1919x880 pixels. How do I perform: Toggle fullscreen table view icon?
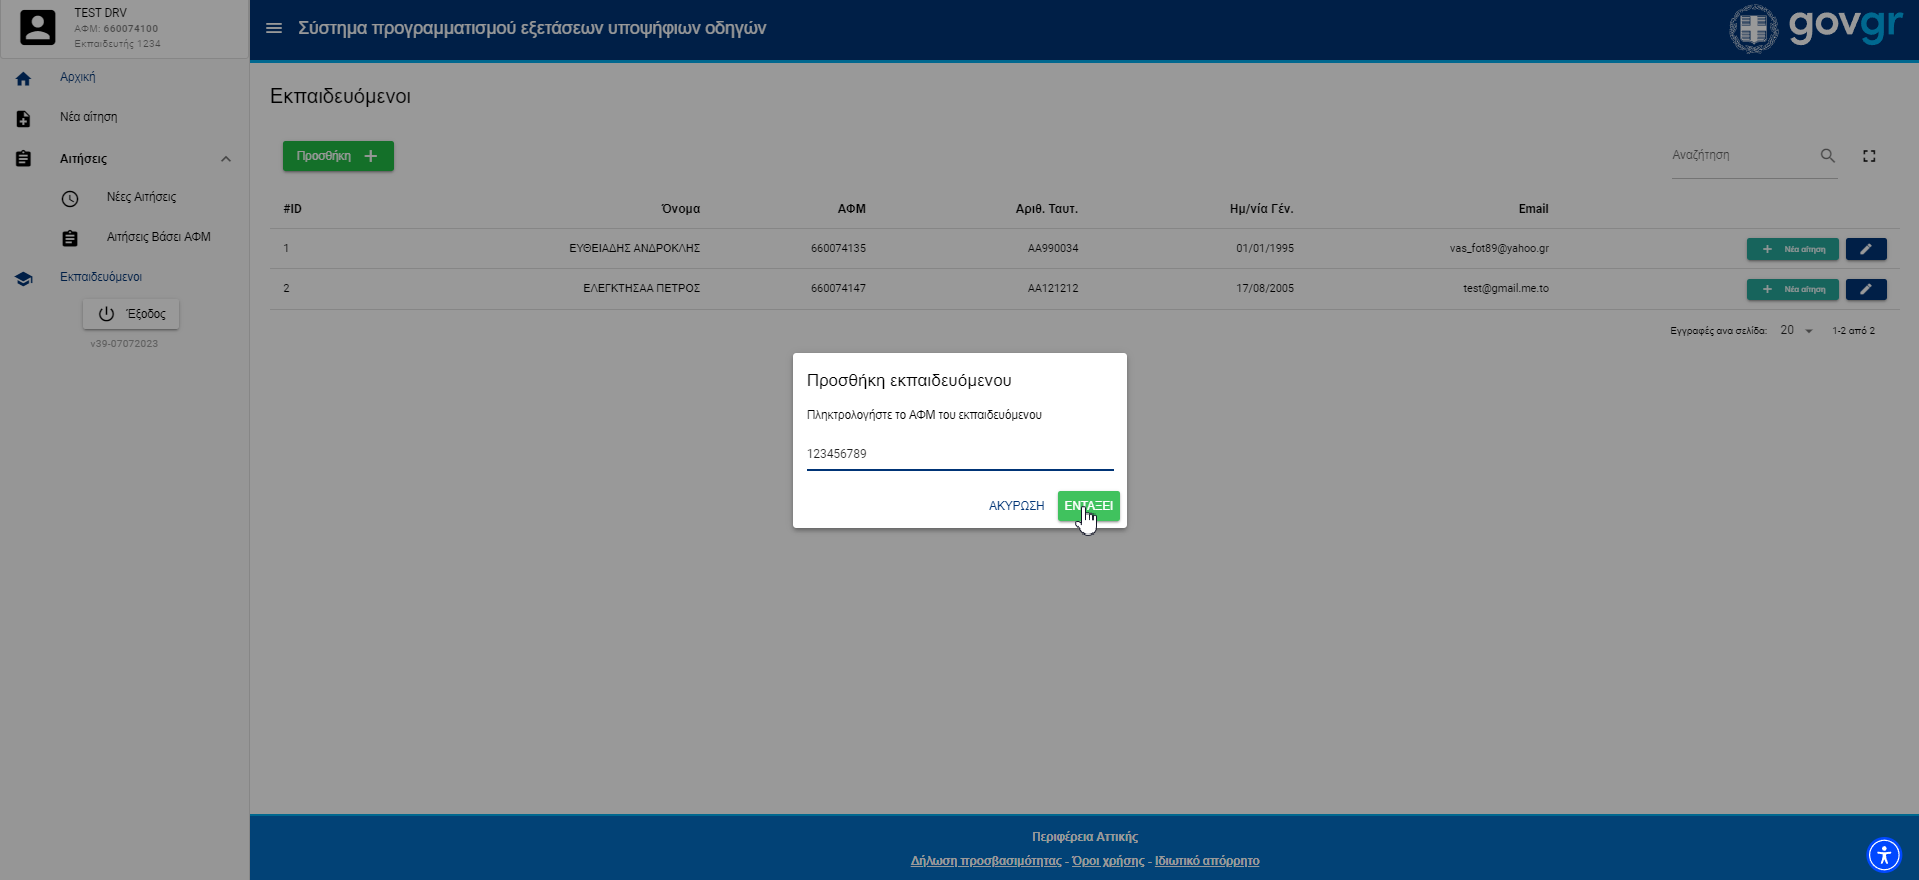(1868, 156)
